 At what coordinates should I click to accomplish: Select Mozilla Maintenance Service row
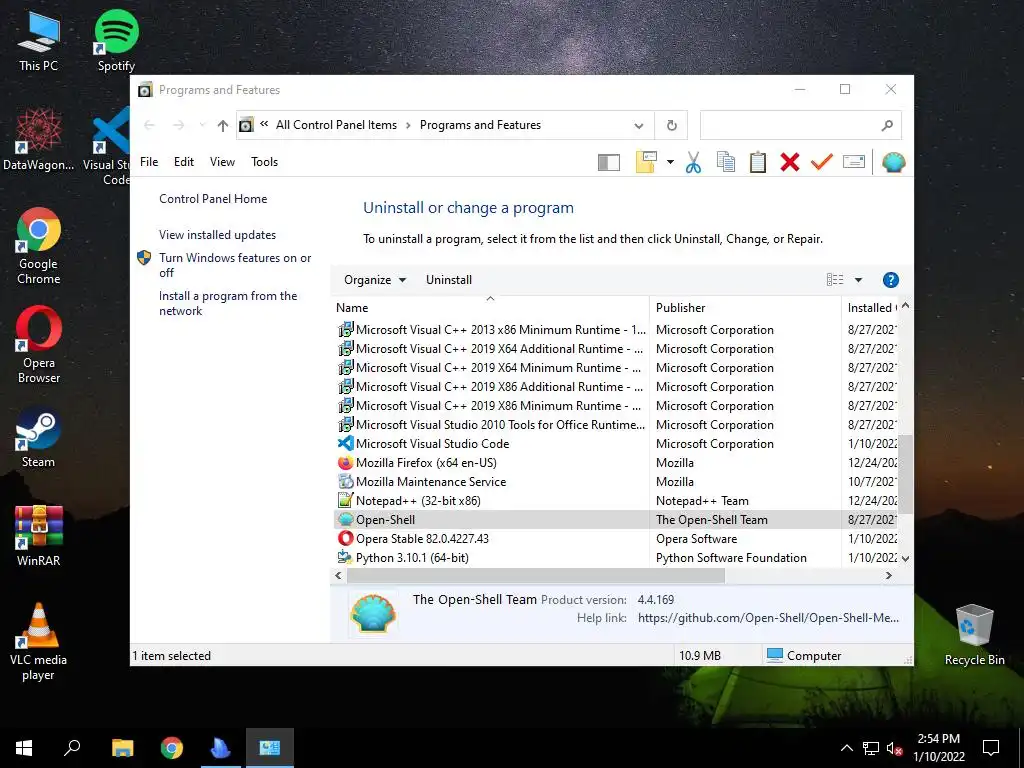point(614,481)
